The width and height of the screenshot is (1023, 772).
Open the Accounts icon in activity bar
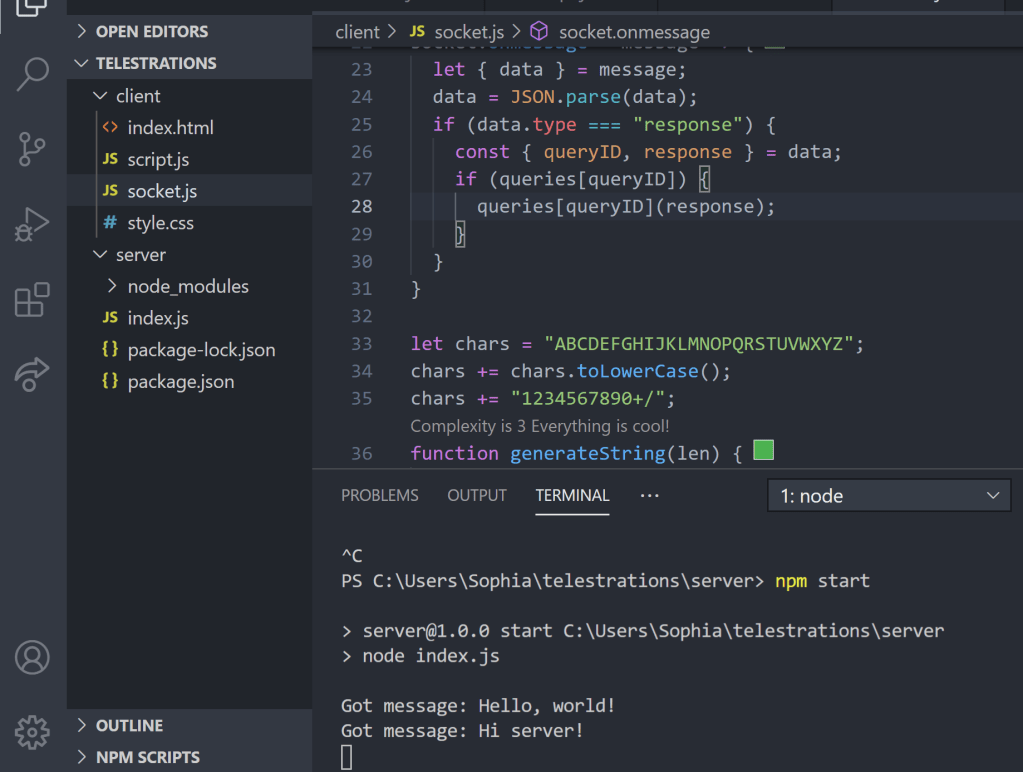tap(32, 657)
